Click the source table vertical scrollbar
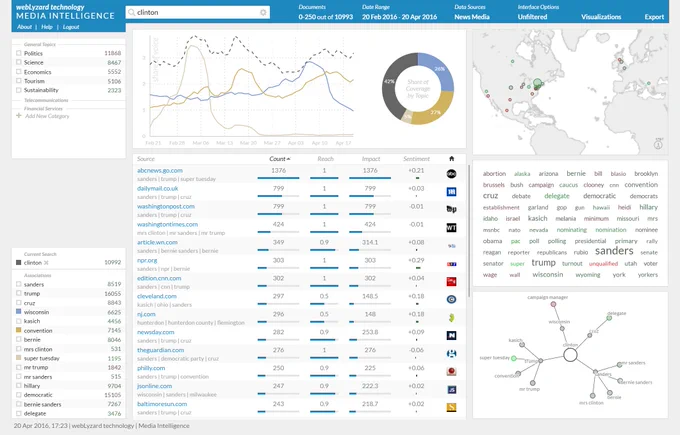The image size is (680, 435). 469,230
